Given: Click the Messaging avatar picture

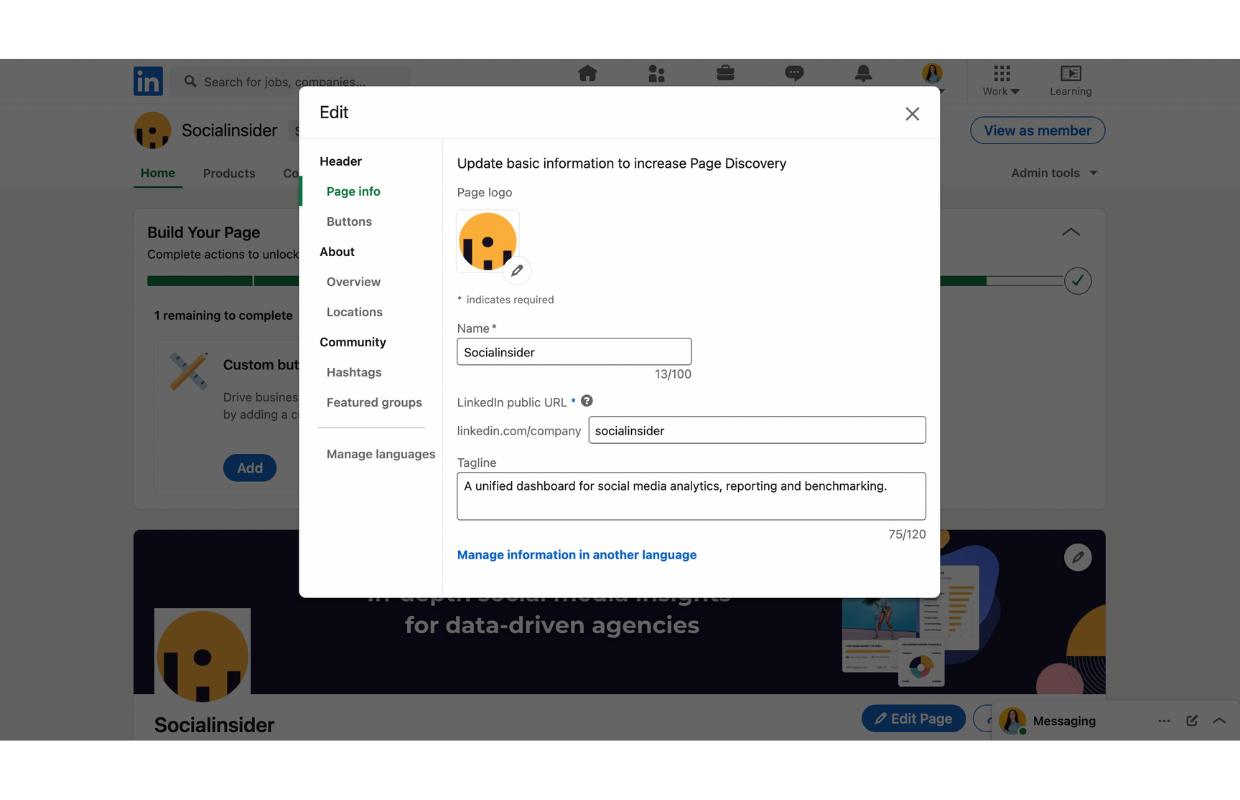Looking at the screenshot, I should pyautogui.click(x=1012, y=721).
